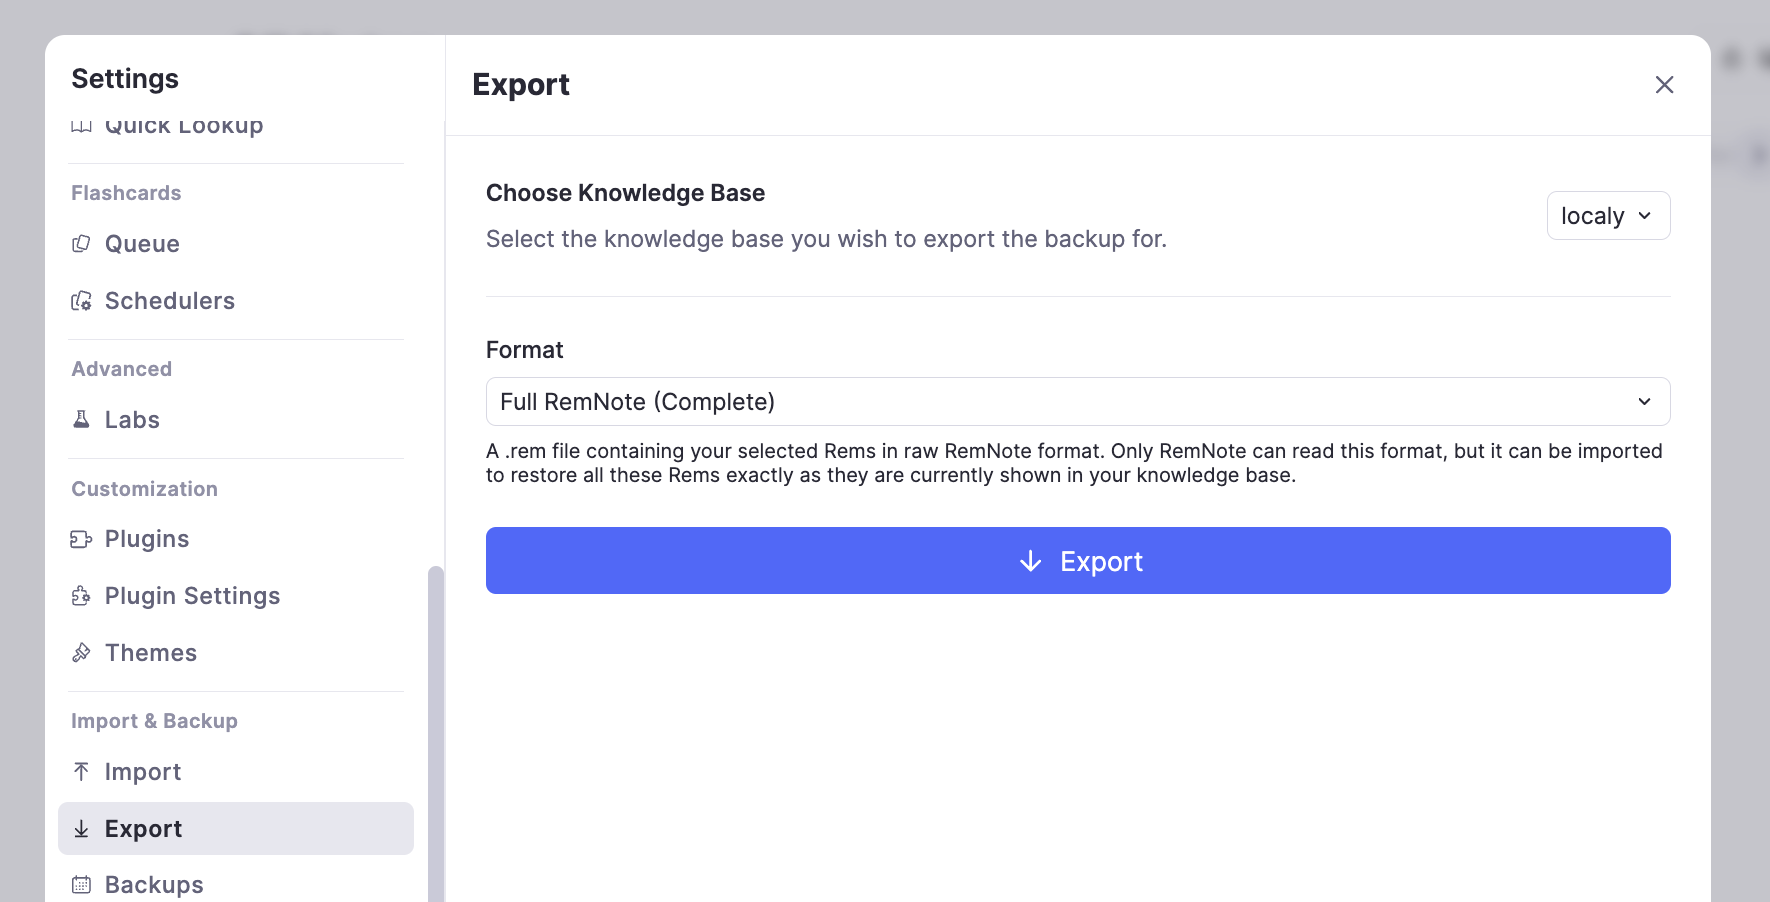Click the Queue flashcards icon
Viewport: 1770px width, 902px height.
click(81, 244)
